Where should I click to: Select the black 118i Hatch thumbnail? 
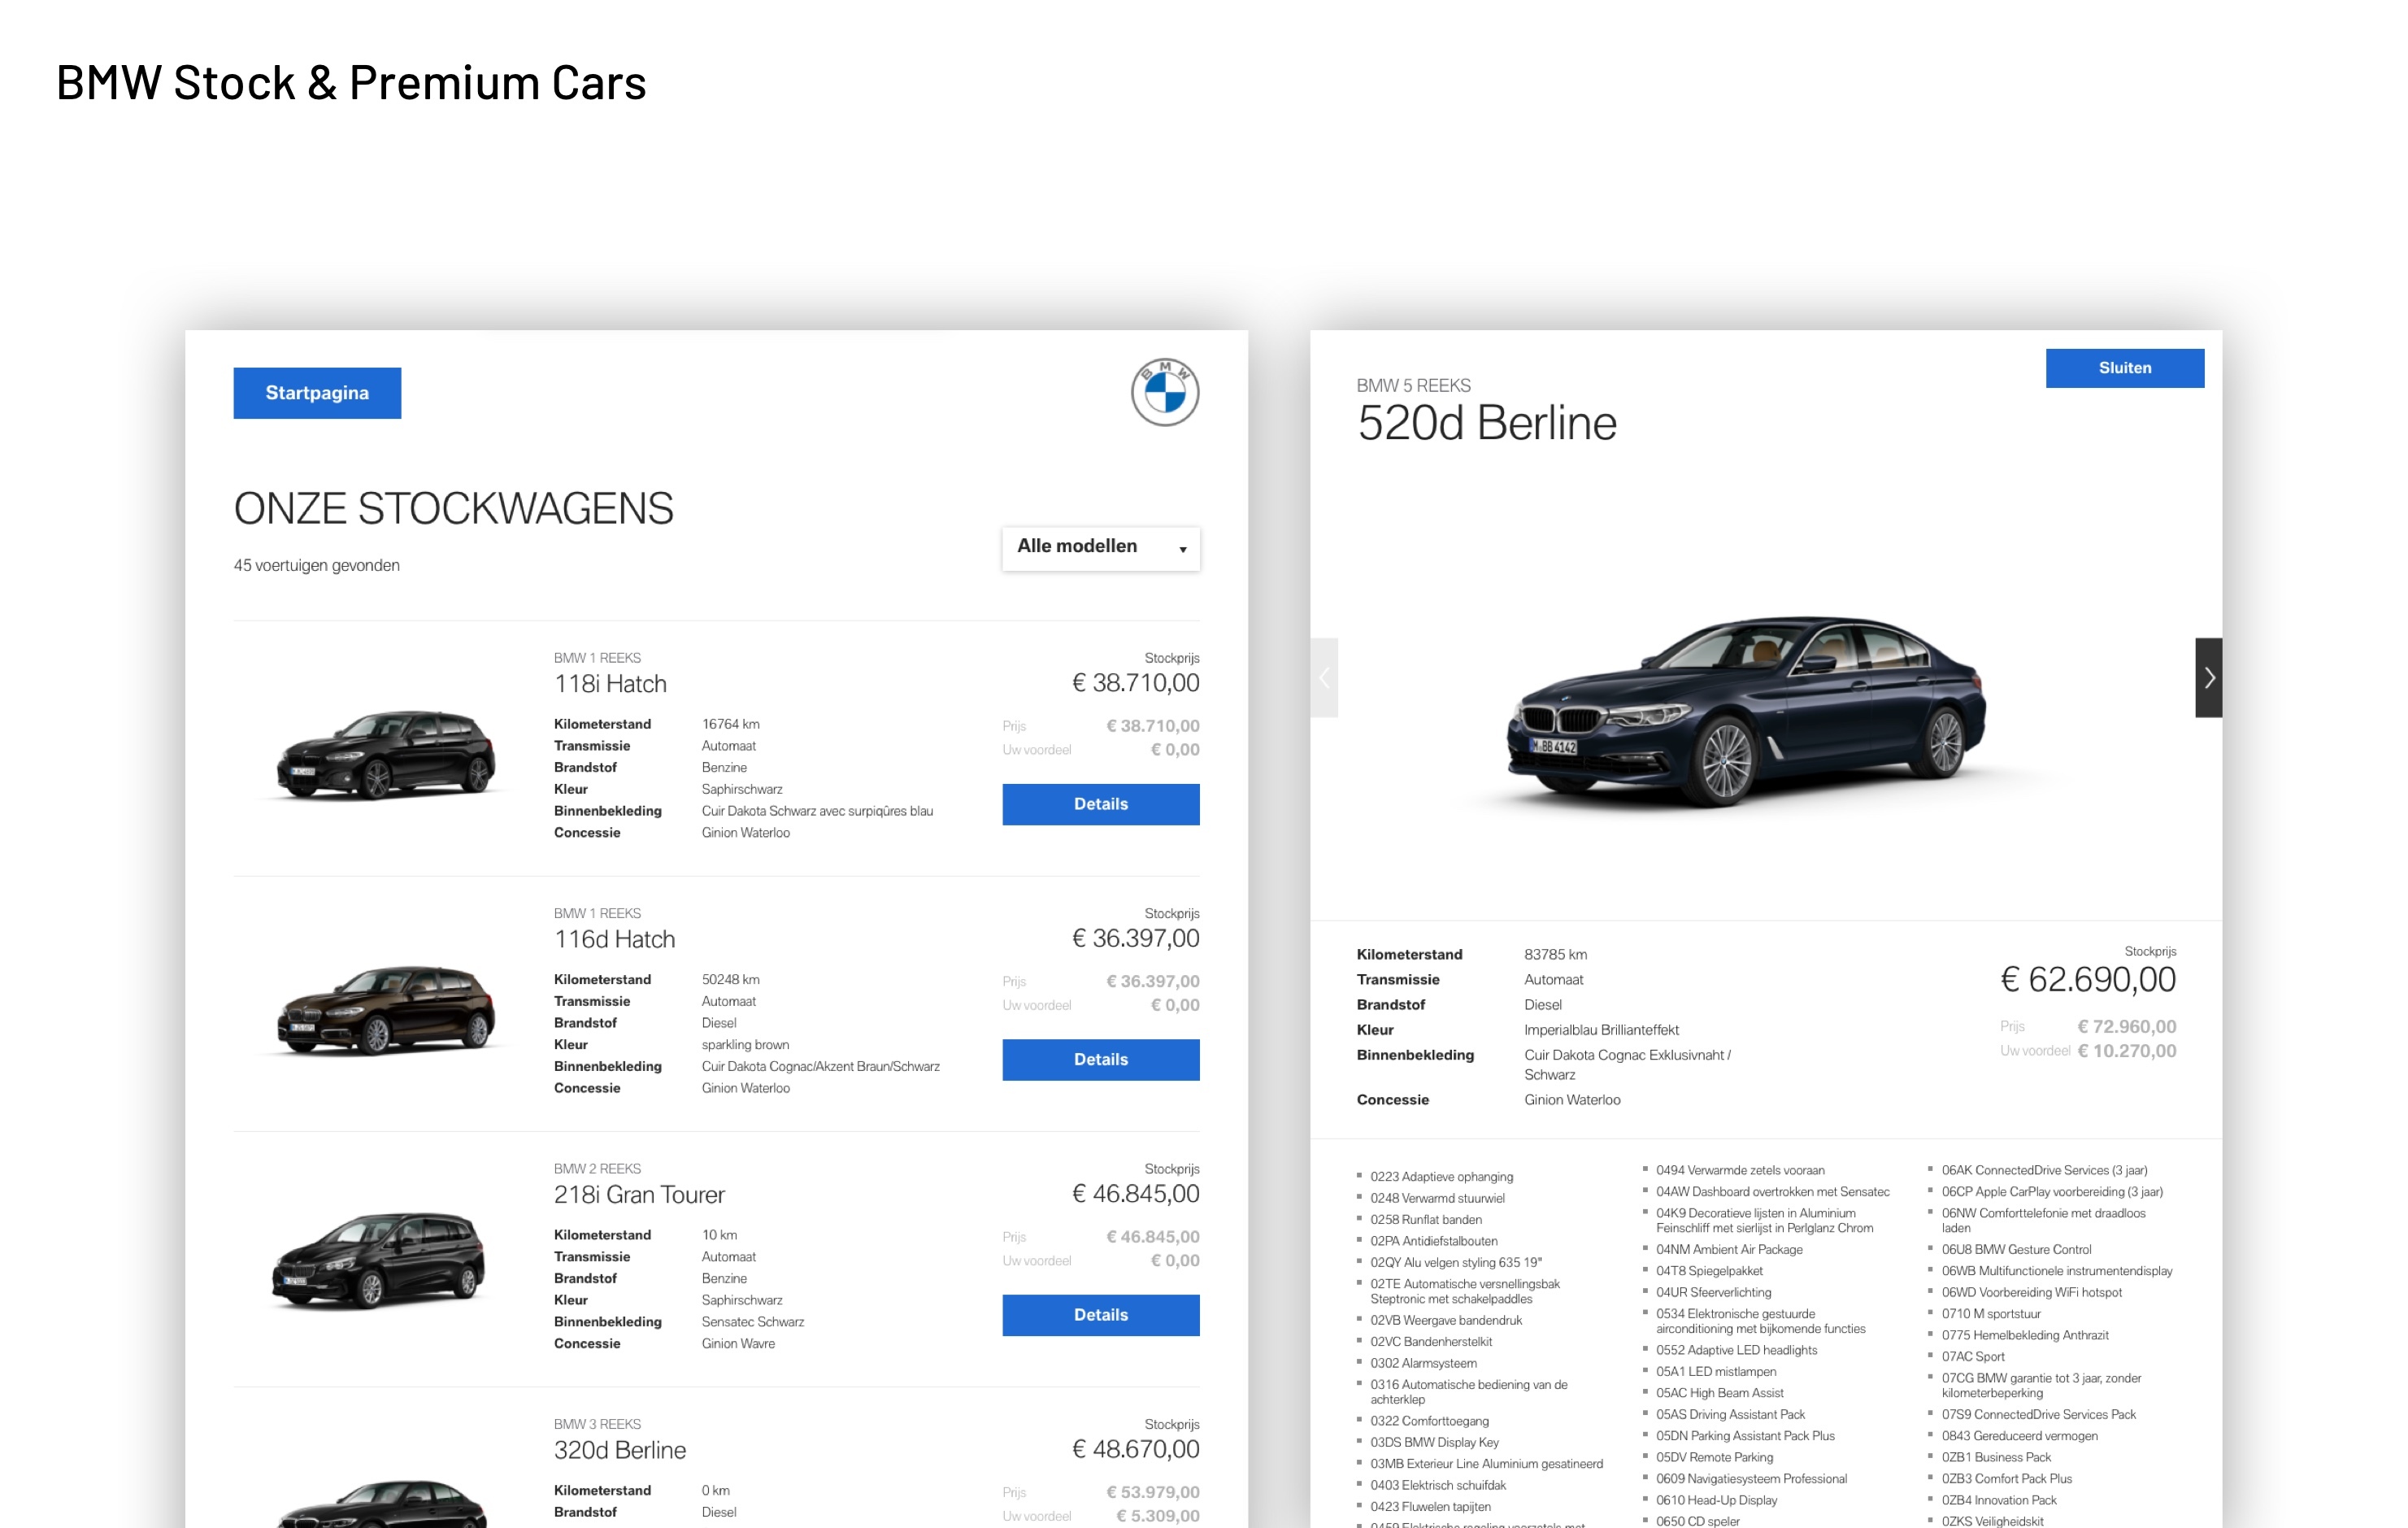(x=386, y=755)
